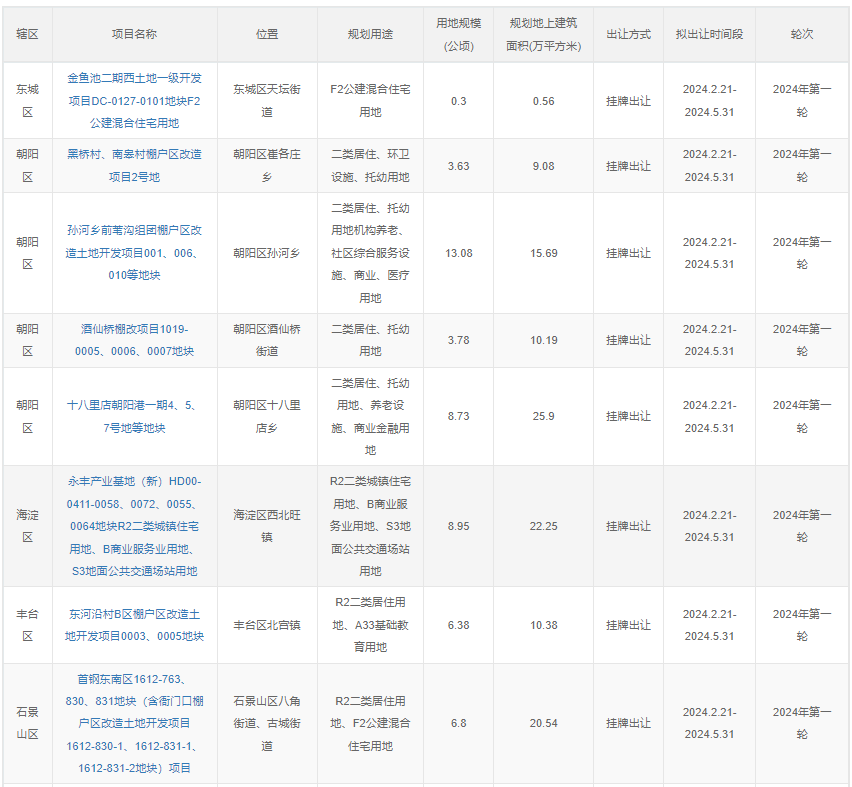
Task: Click the 规划用途 column header
Action: point(371,33)
